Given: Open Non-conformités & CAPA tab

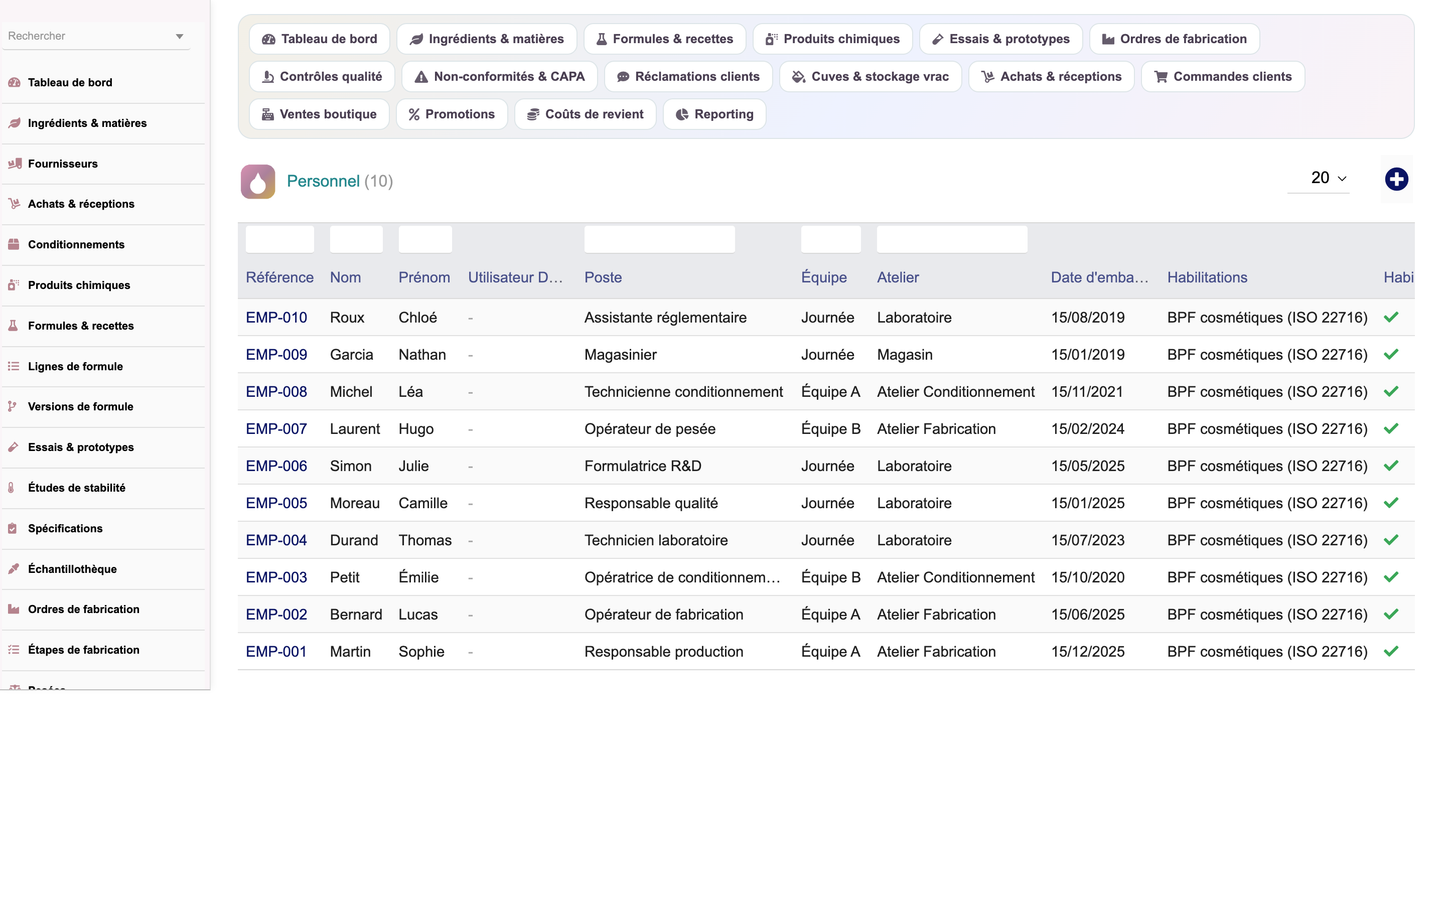Looking at the screenshot, I should click(500, 77).
